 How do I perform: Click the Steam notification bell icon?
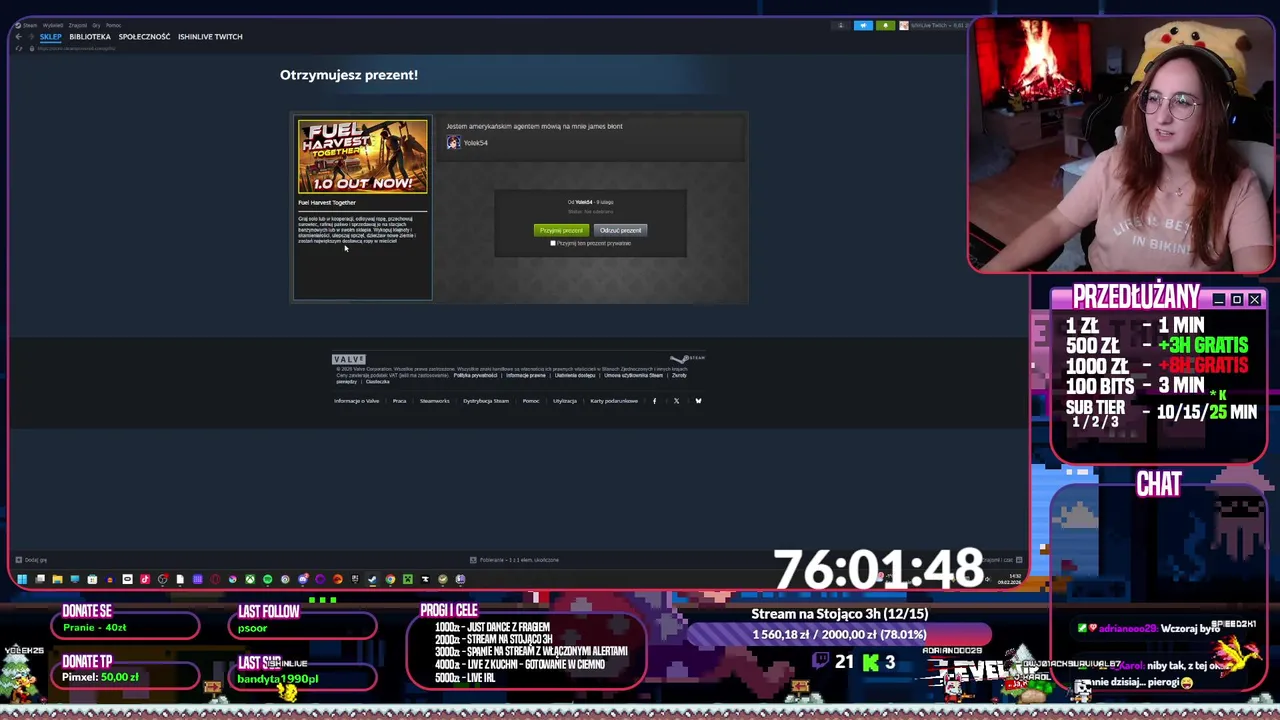point(886,26)
